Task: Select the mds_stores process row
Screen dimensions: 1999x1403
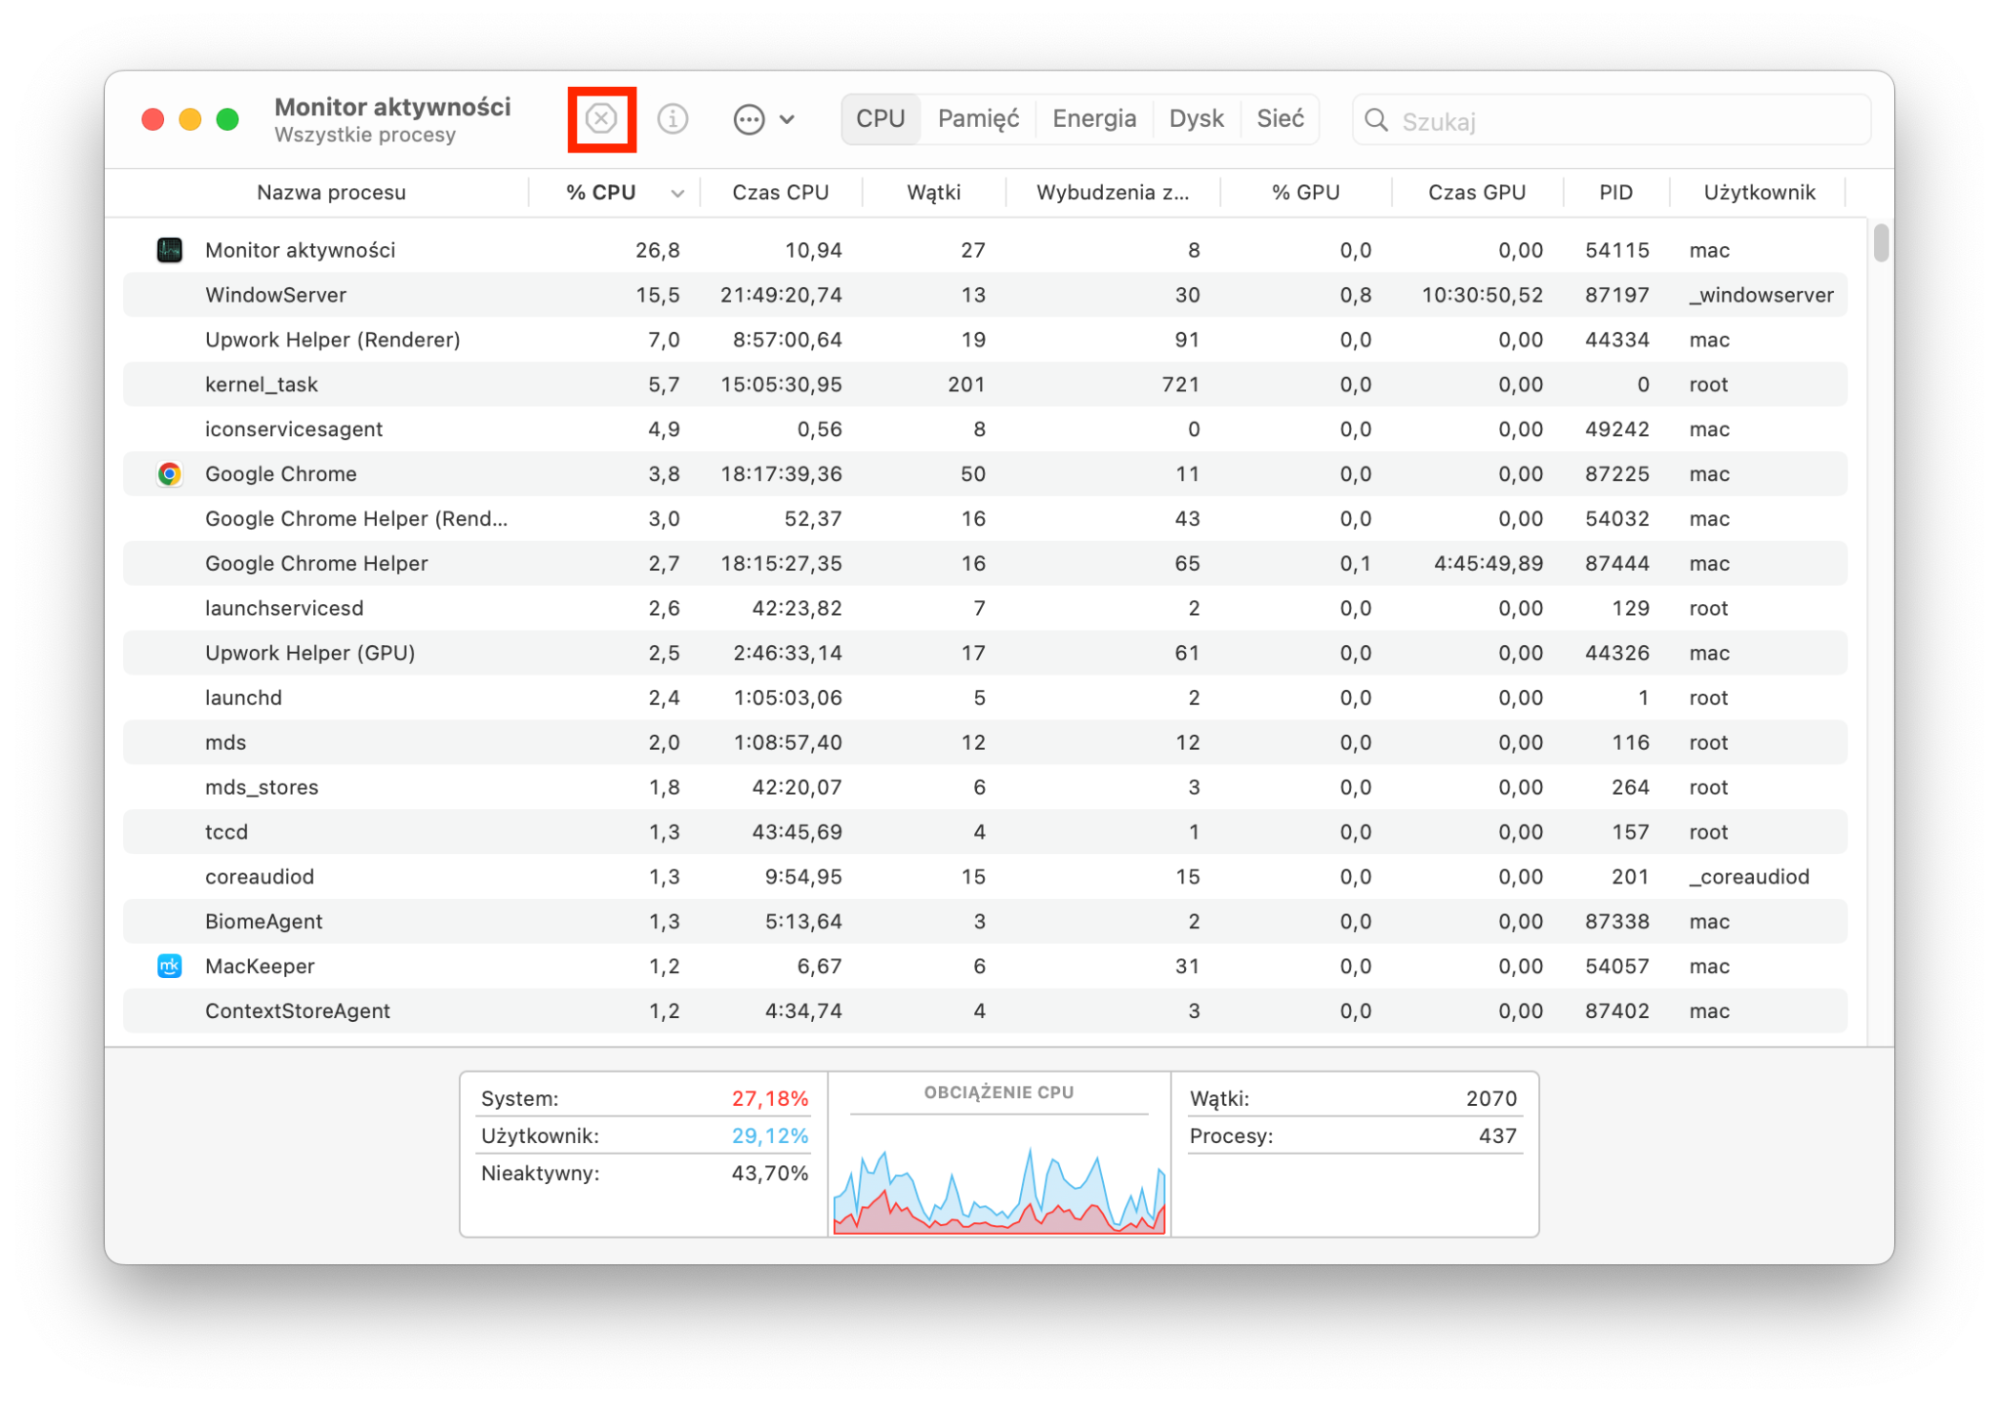Action: coord(985,787)
